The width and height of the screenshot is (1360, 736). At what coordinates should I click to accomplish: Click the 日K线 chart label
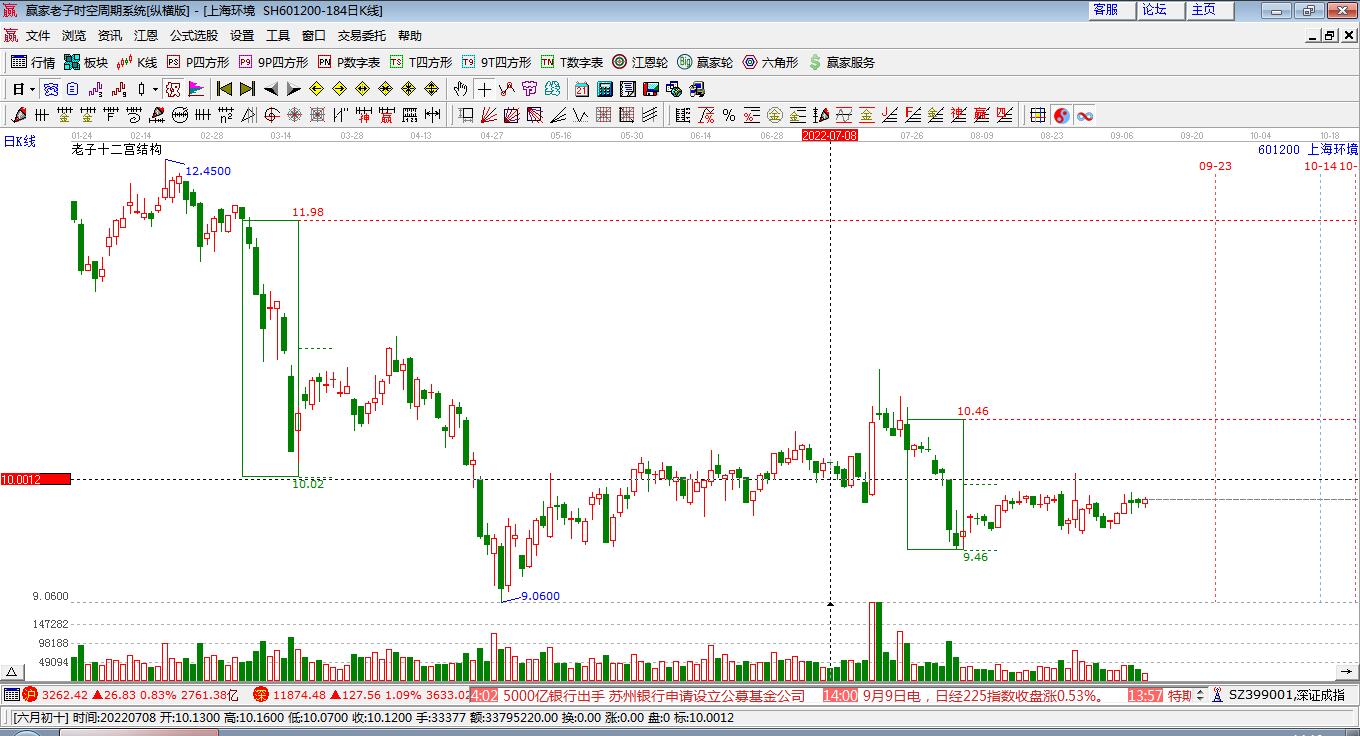point(19,142)
